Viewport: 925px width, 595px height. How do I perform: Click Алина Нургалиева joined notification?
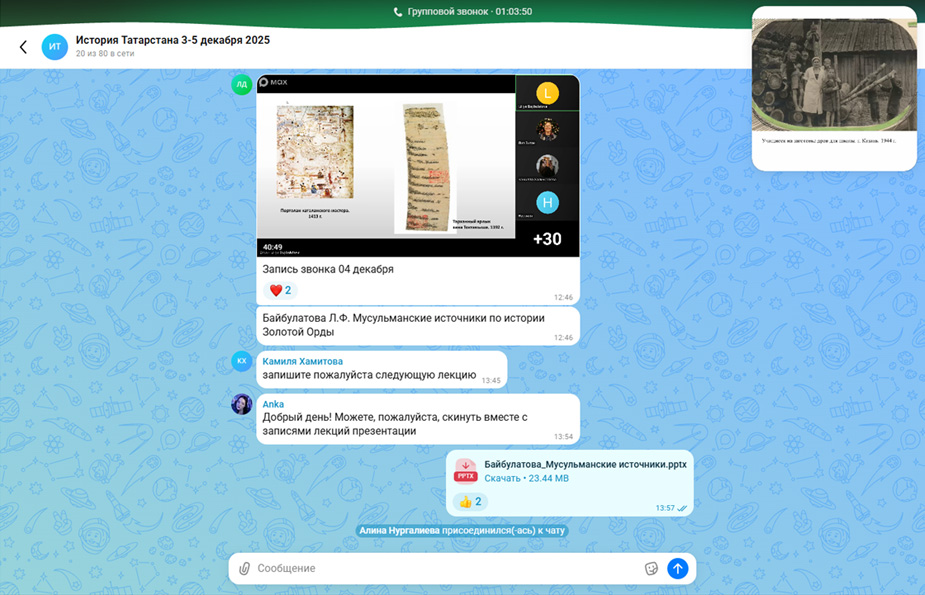[x=462, y=531]
